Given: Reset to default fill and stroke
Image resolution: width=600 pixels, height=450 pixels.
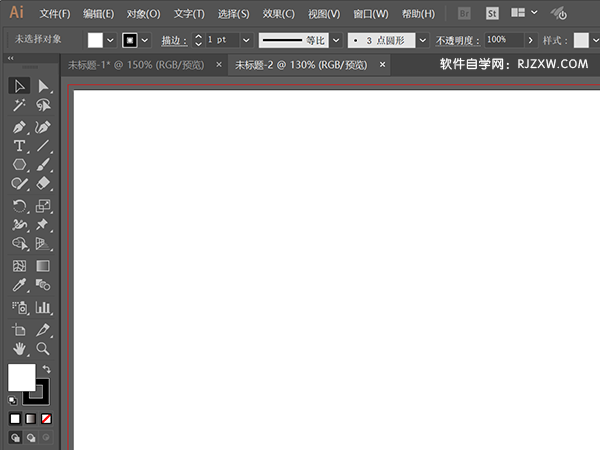Looking at the screenshot, I should [12, 400].
